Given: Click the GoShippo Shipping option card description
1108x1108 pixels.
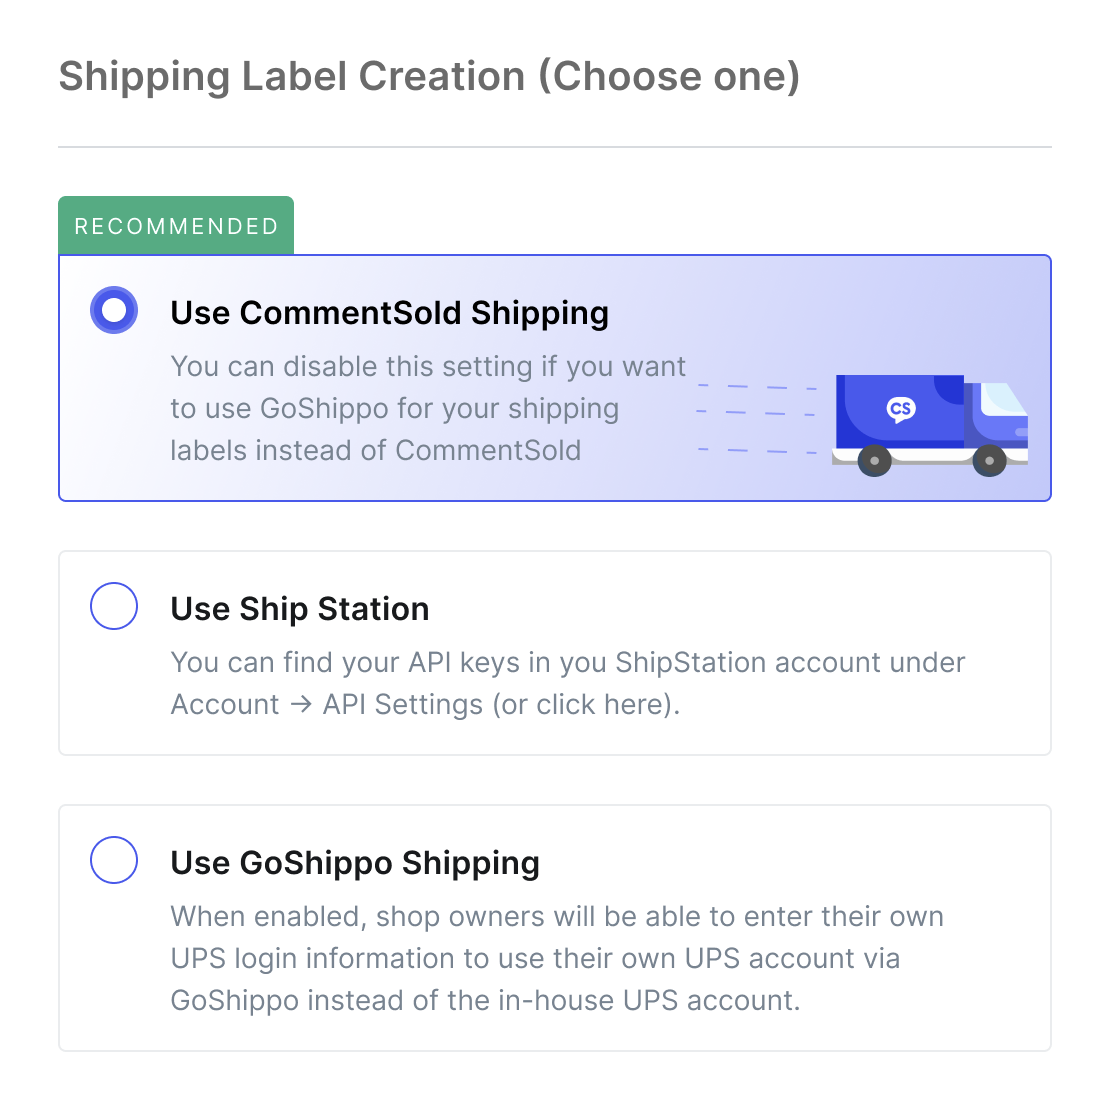Looking at the screenshot, I should pyautogui.click(x=557, y=959).
